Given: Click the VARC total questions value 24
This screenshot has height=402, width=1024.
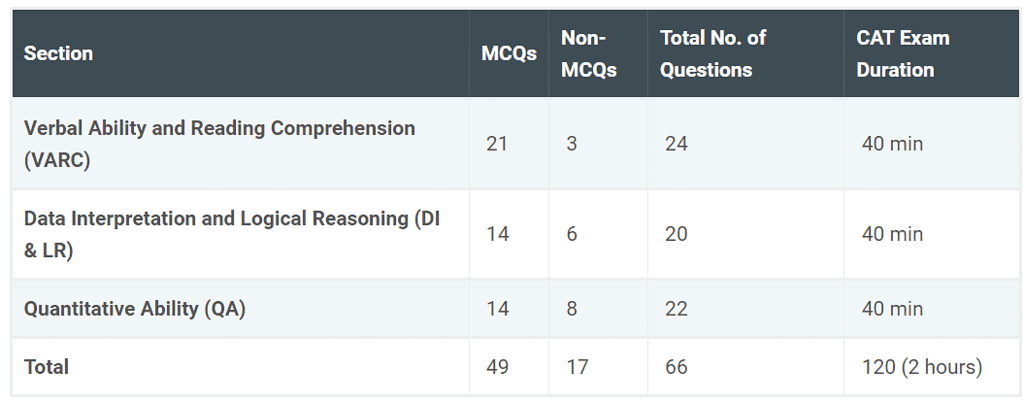Looking at the screenshot, I should click(676, 144).
